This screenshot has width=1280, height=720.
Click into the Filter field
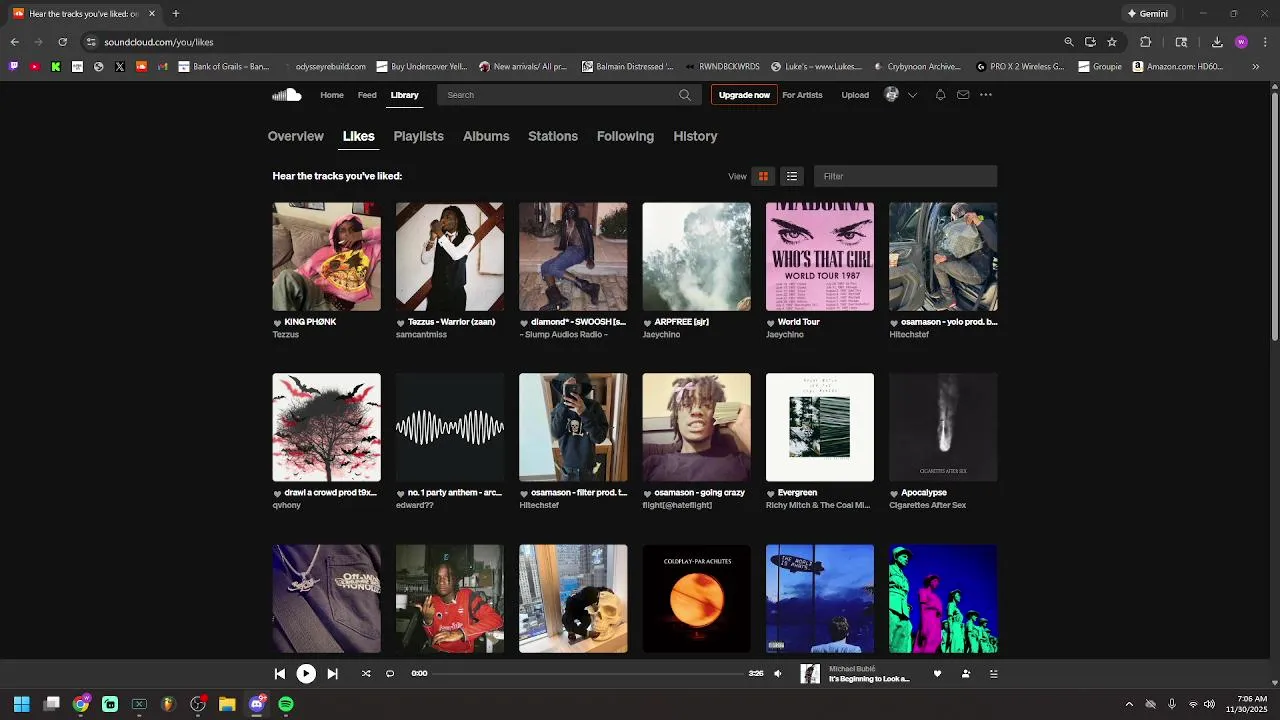[x=905, y=176]
